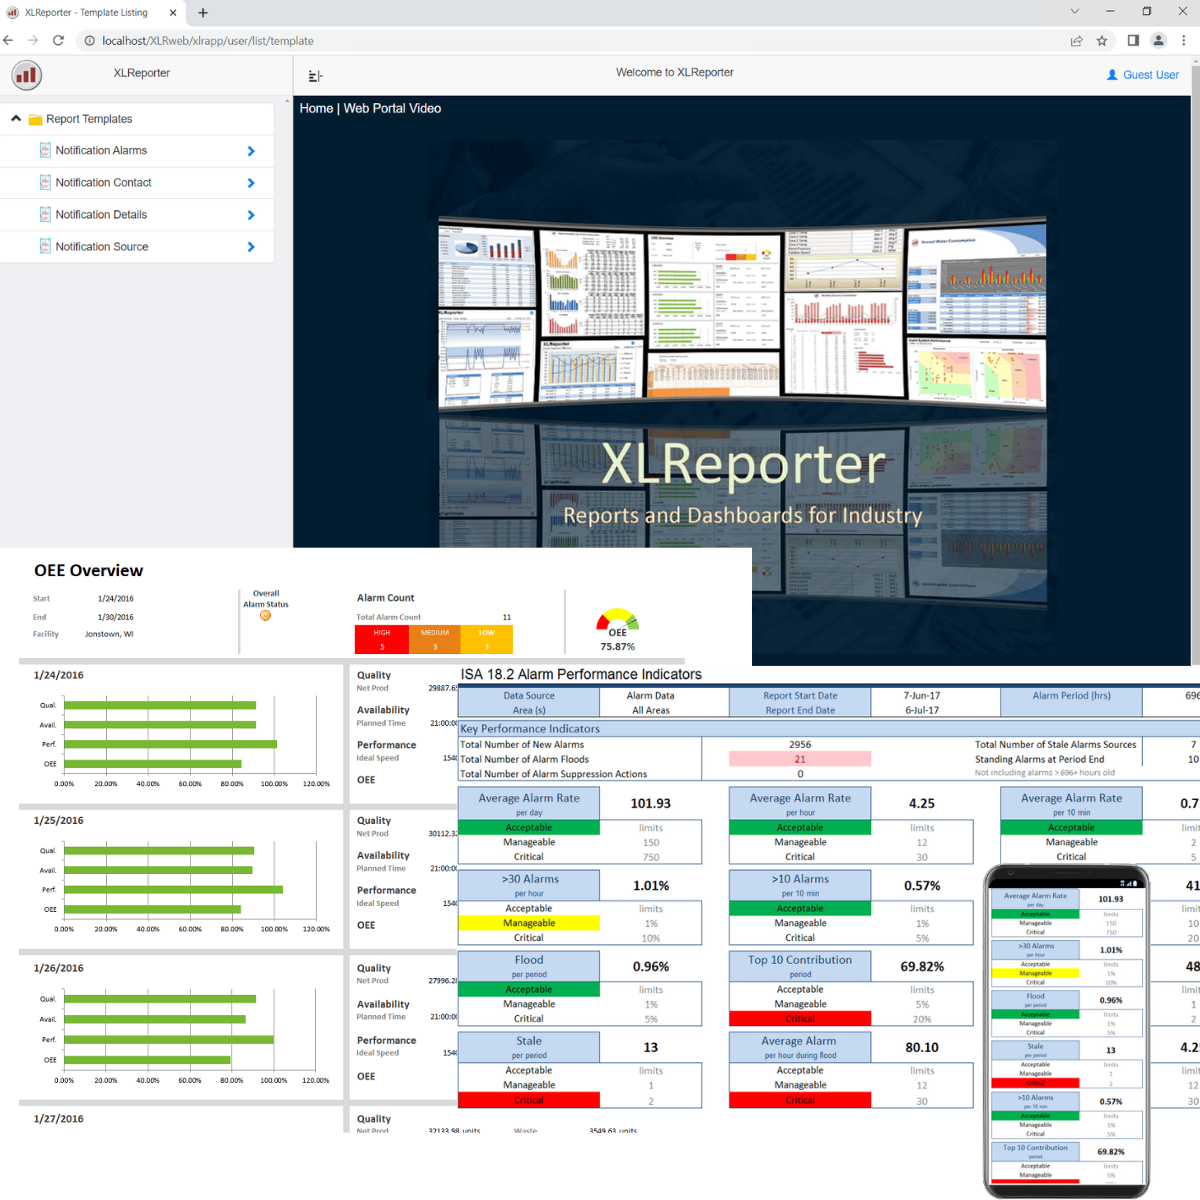Click the HIGH alarm count red swatch
The image size is (1200, 1200).
click(x=382, y=640)
